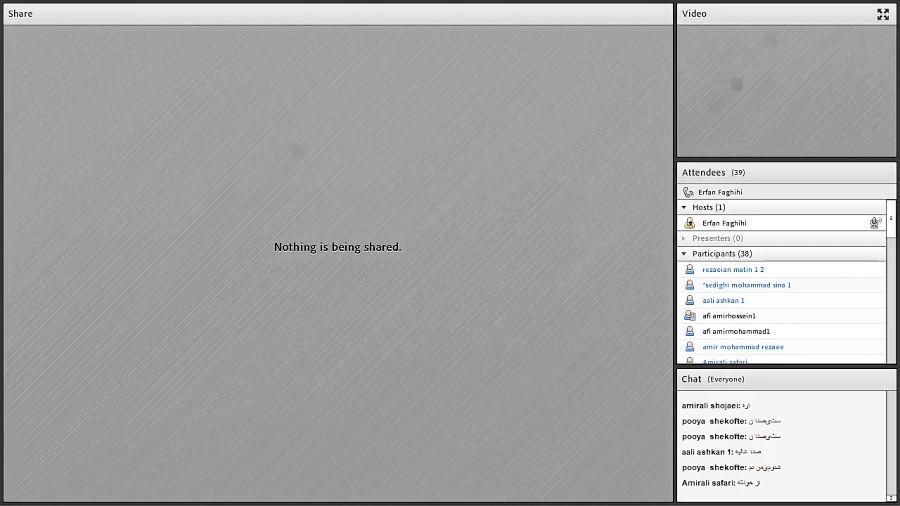Click the Video pod title
This screenshot has height=506, width=900.
[694, 14]
